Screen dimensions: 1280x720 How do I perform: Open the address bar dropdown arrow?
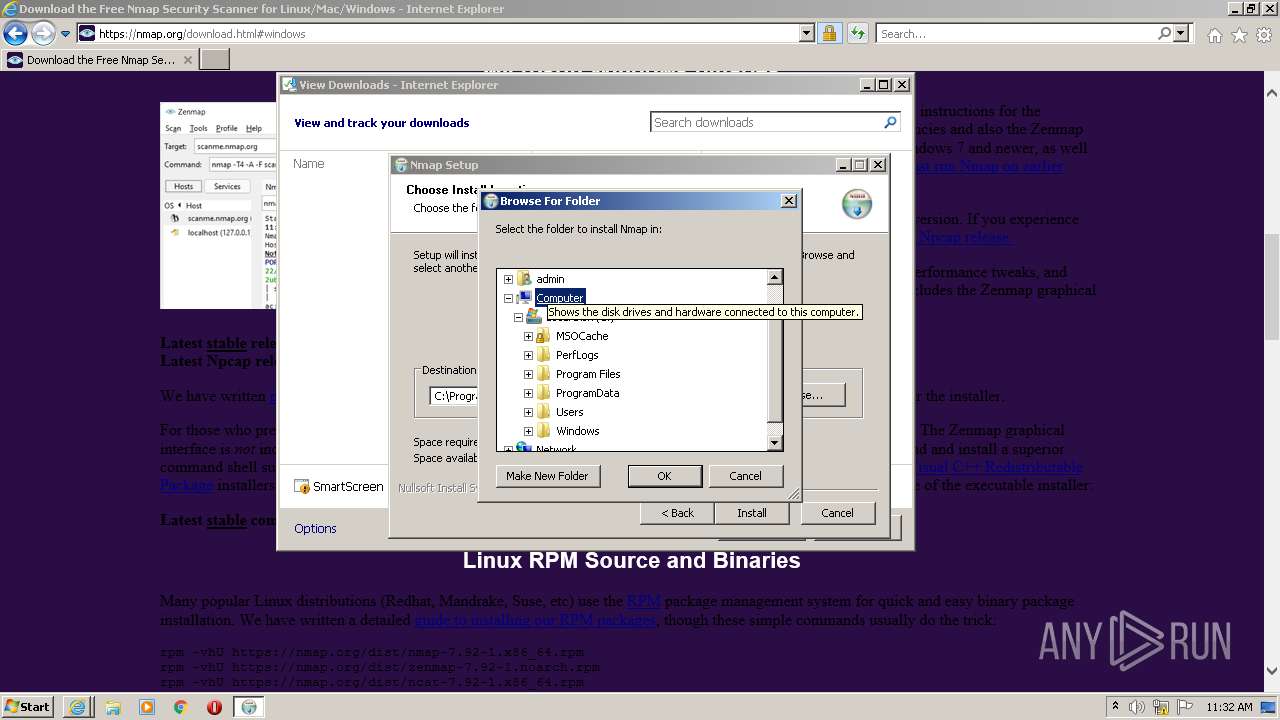807,33
